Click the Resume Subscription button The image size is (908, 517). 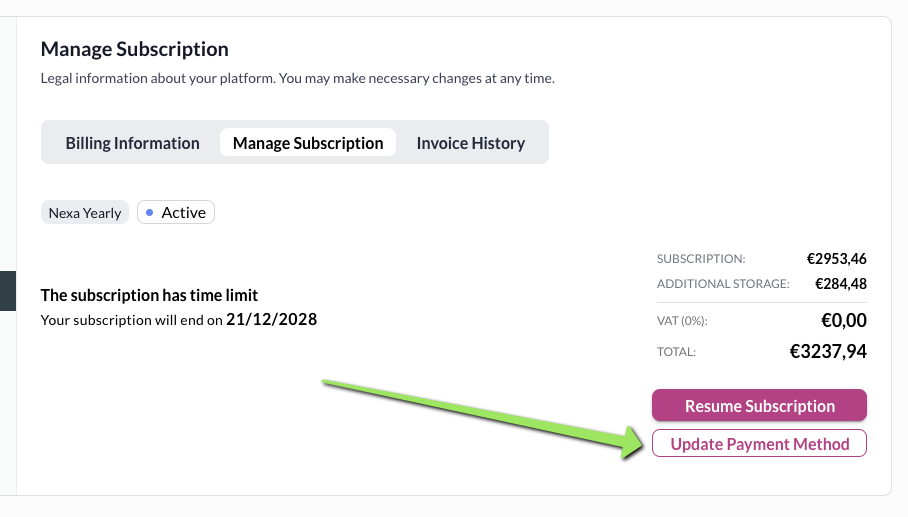tap(759, 406)
